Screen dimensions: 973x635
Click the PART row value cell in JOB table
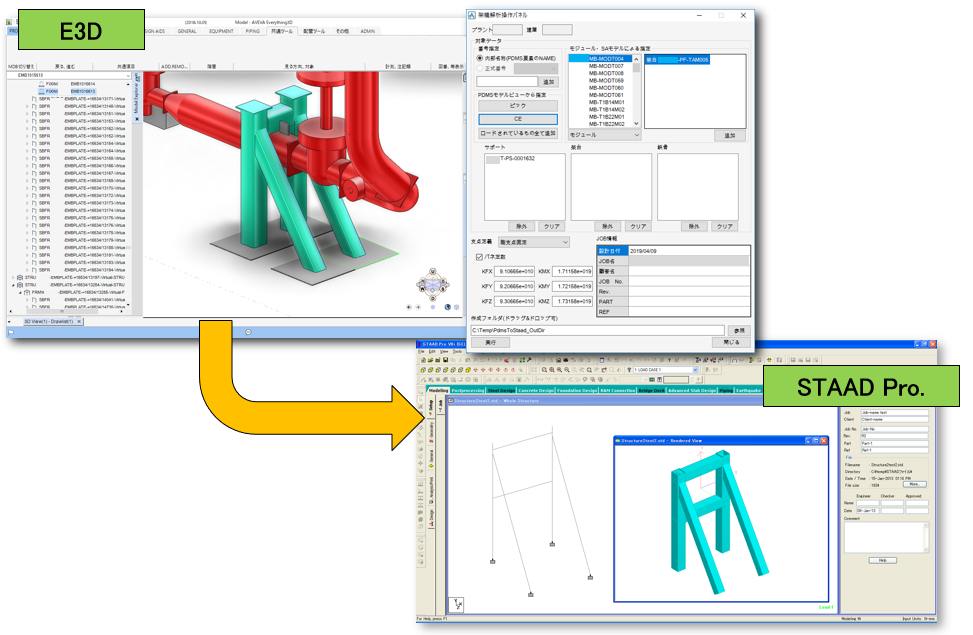tap(689, 302)
